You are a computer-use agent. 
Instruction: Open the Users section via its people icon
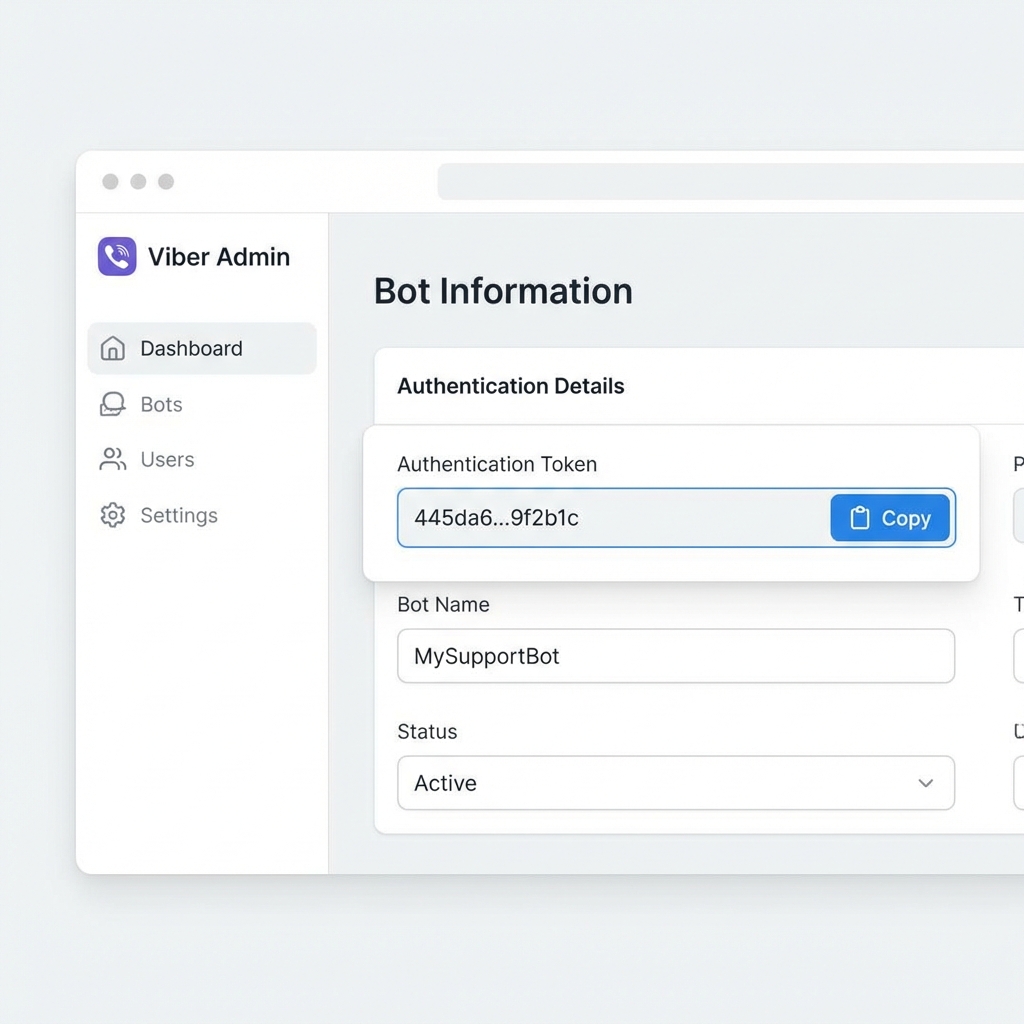111,459
